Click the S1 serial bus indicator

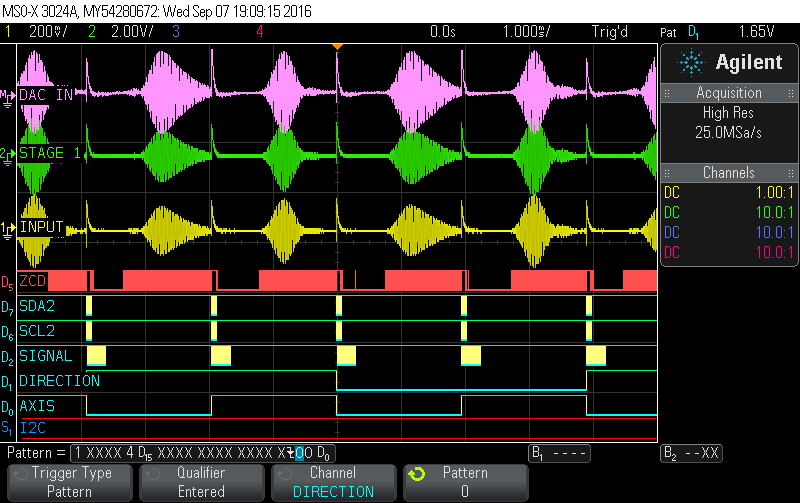click(6, 427)
